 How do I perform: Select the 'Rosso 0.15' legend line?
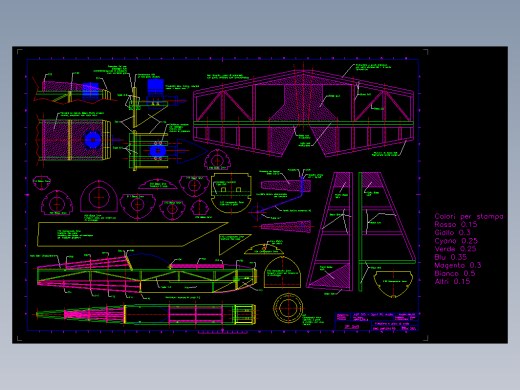(456, 225)
